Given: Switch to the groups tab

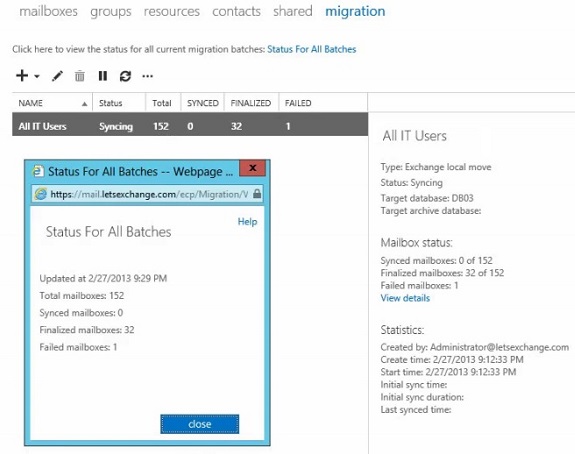Looking at the screenshot, I should (111, 11).
